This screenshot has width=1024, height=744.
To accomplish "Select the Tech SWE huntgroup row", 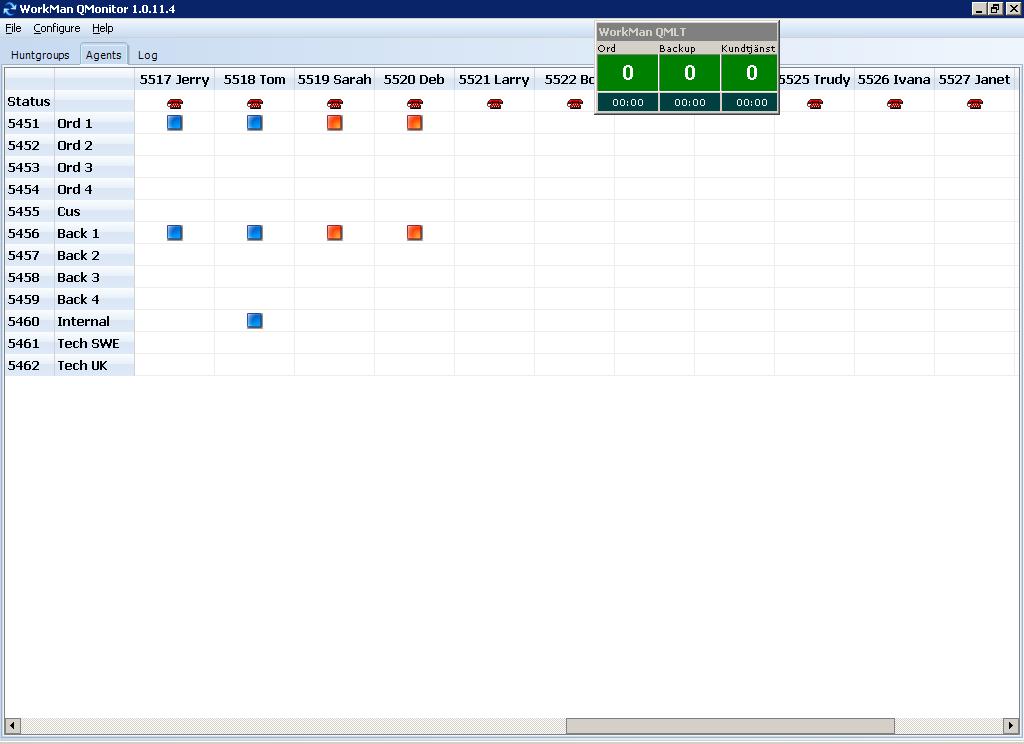I will tap(88, 343).
